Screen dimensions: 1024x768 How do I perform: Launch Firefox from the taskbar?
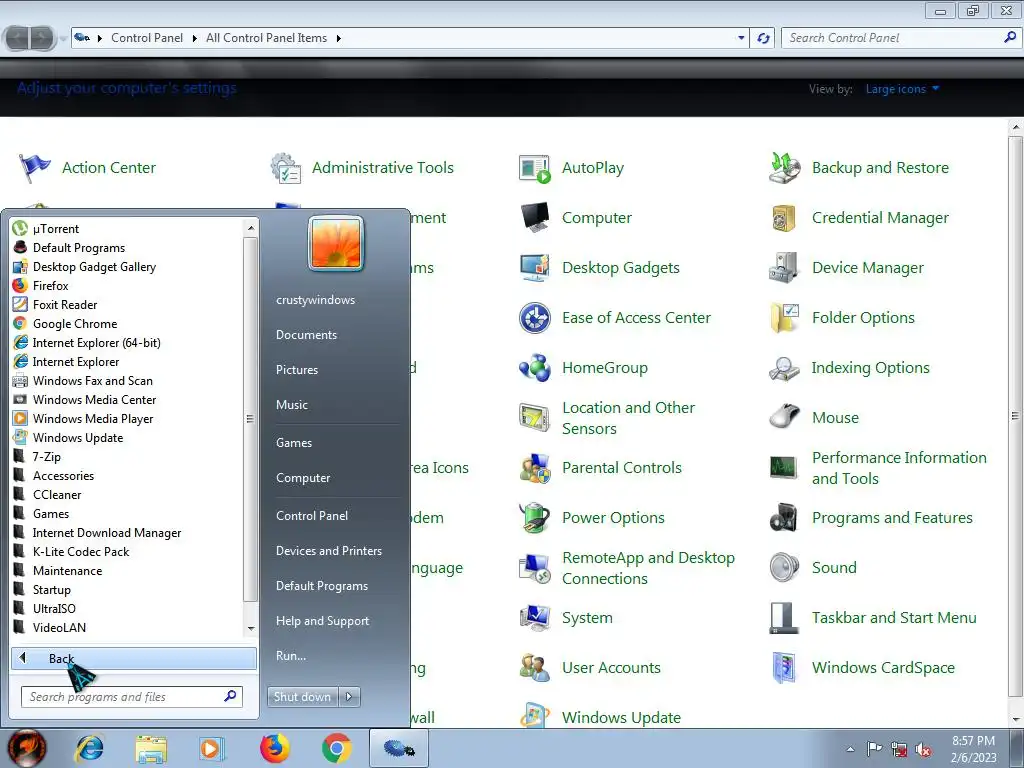point(274,748)
